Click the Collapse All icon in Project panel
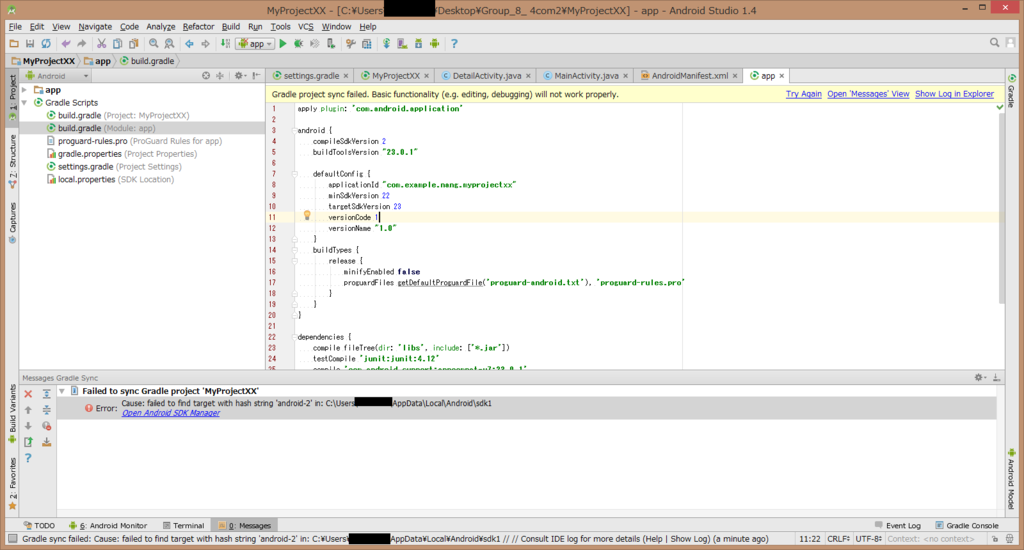This screenshot has width=1024, height=550. click(x=220, y=76)
